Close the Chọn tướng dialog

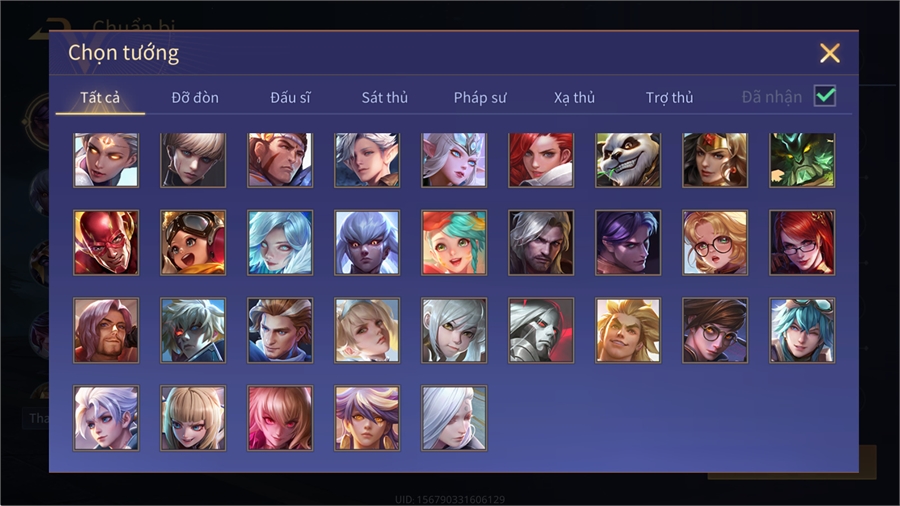click(x=829, y=53)
